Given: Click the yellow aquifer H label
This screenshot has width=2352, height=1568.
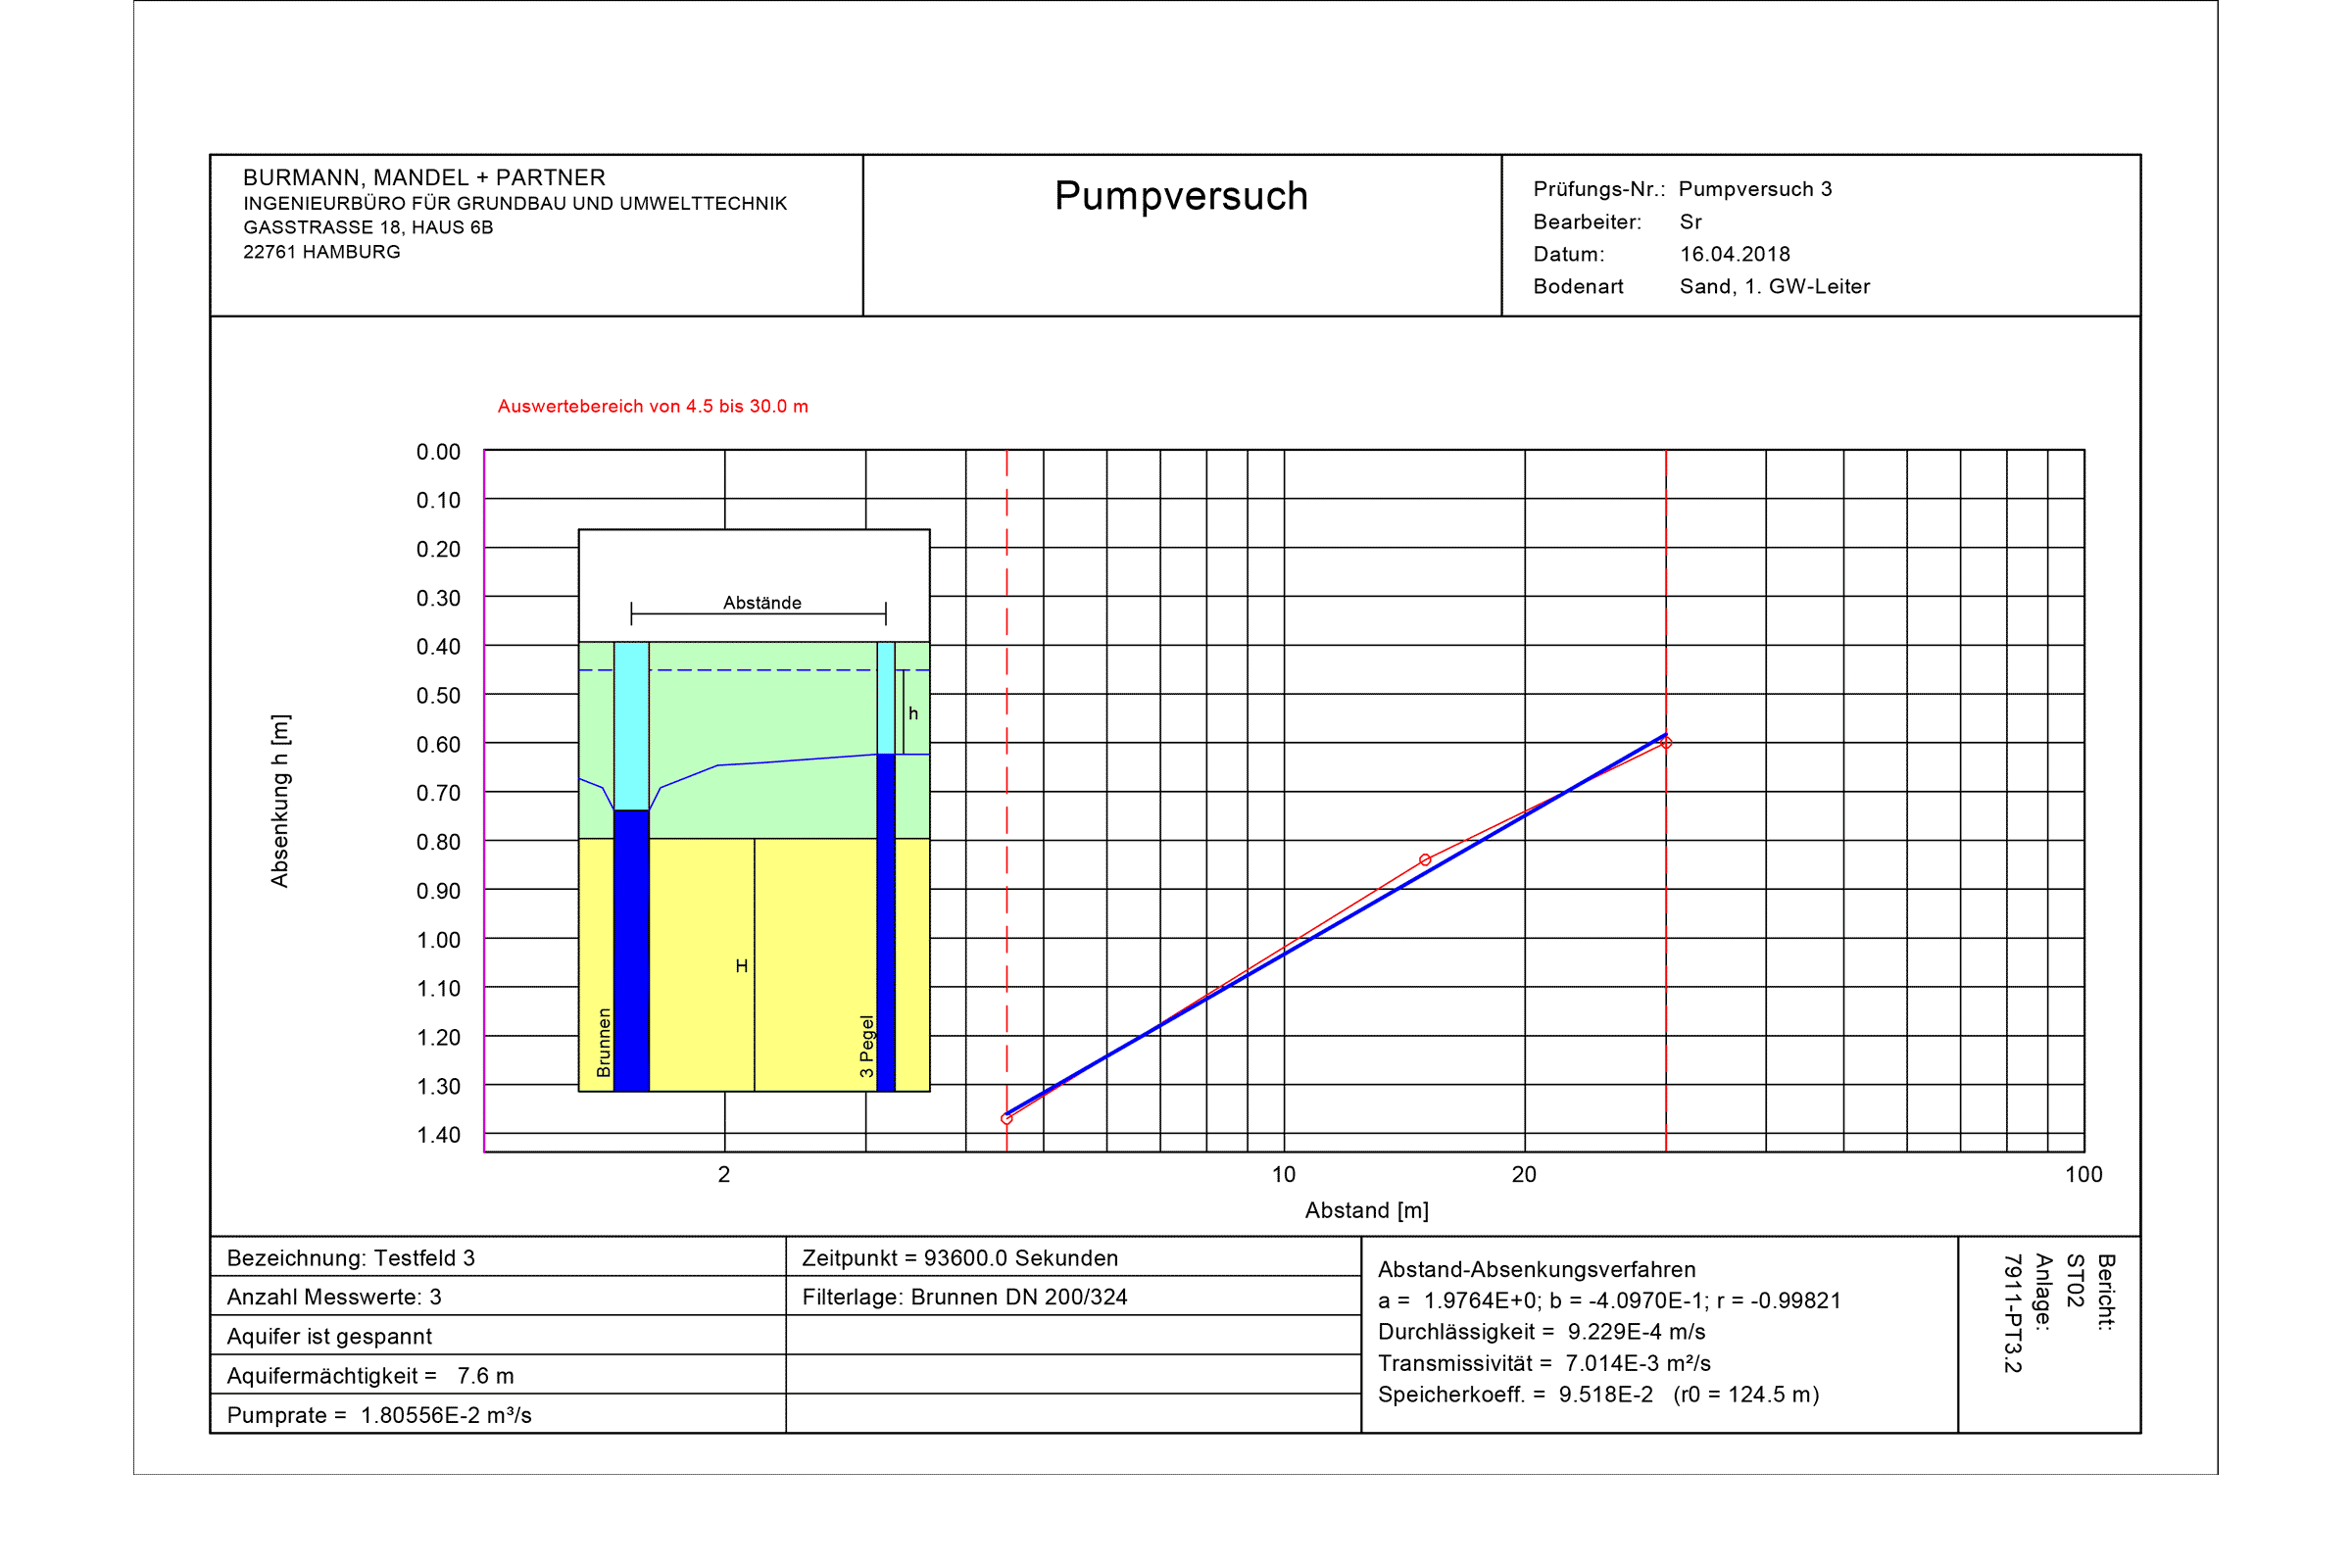Looking at the screenshot, I should coord(741,966).
